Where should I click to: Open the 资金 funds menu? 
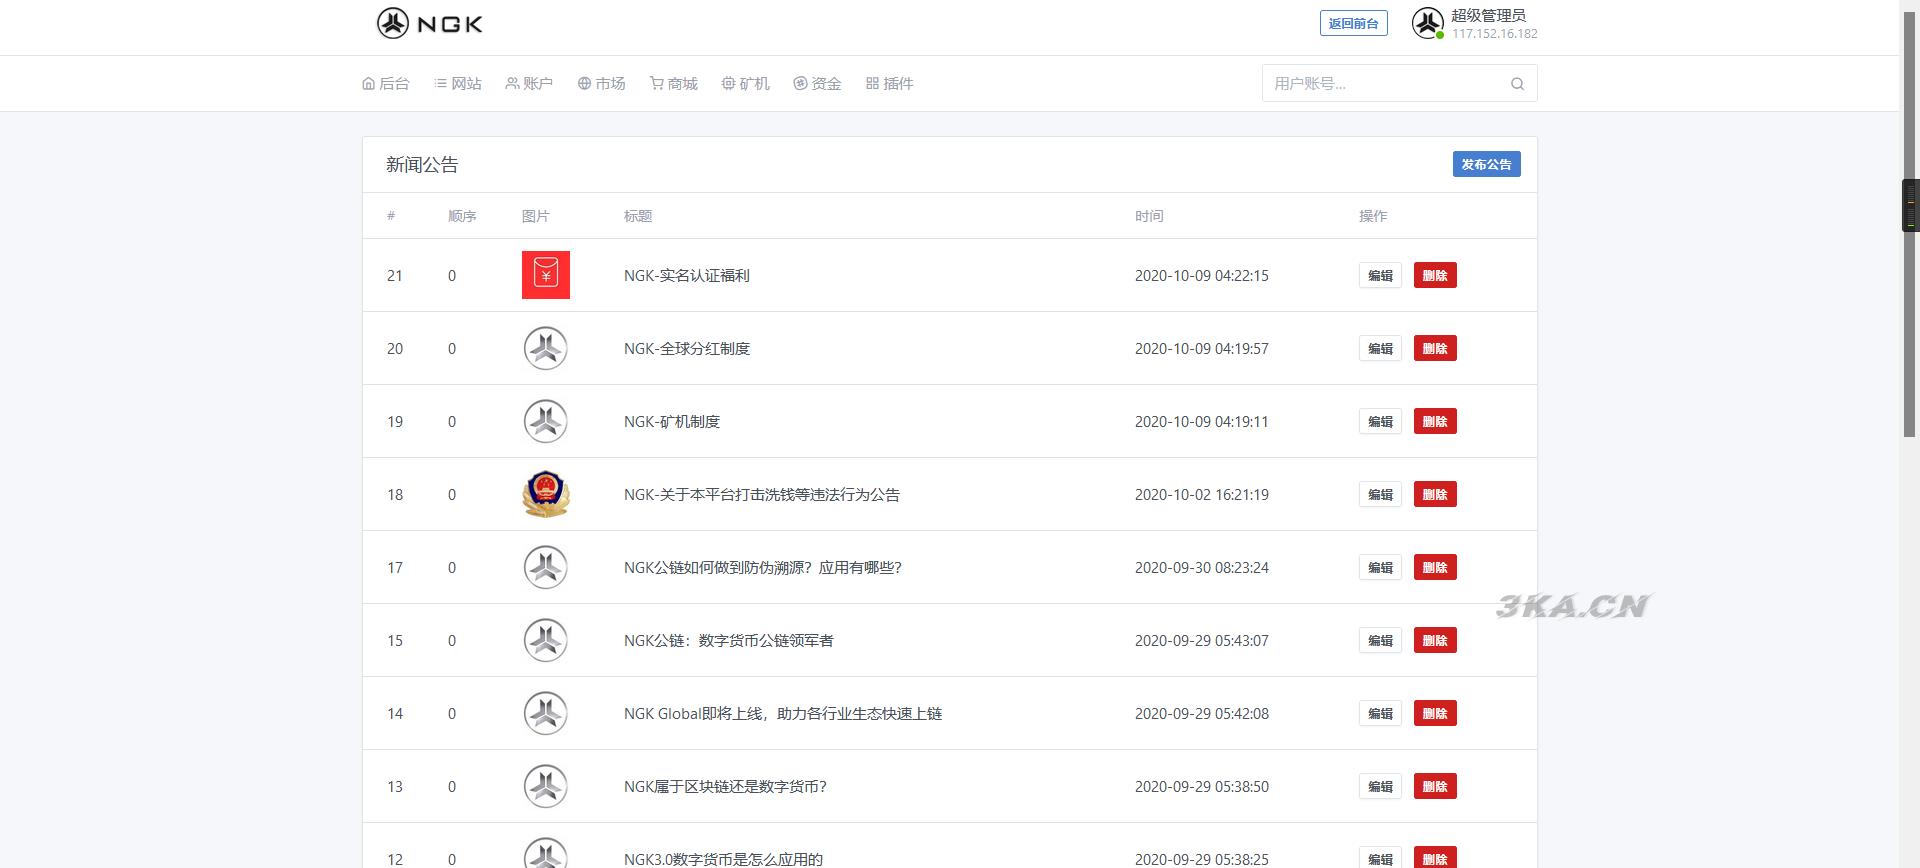coord(817,84)
